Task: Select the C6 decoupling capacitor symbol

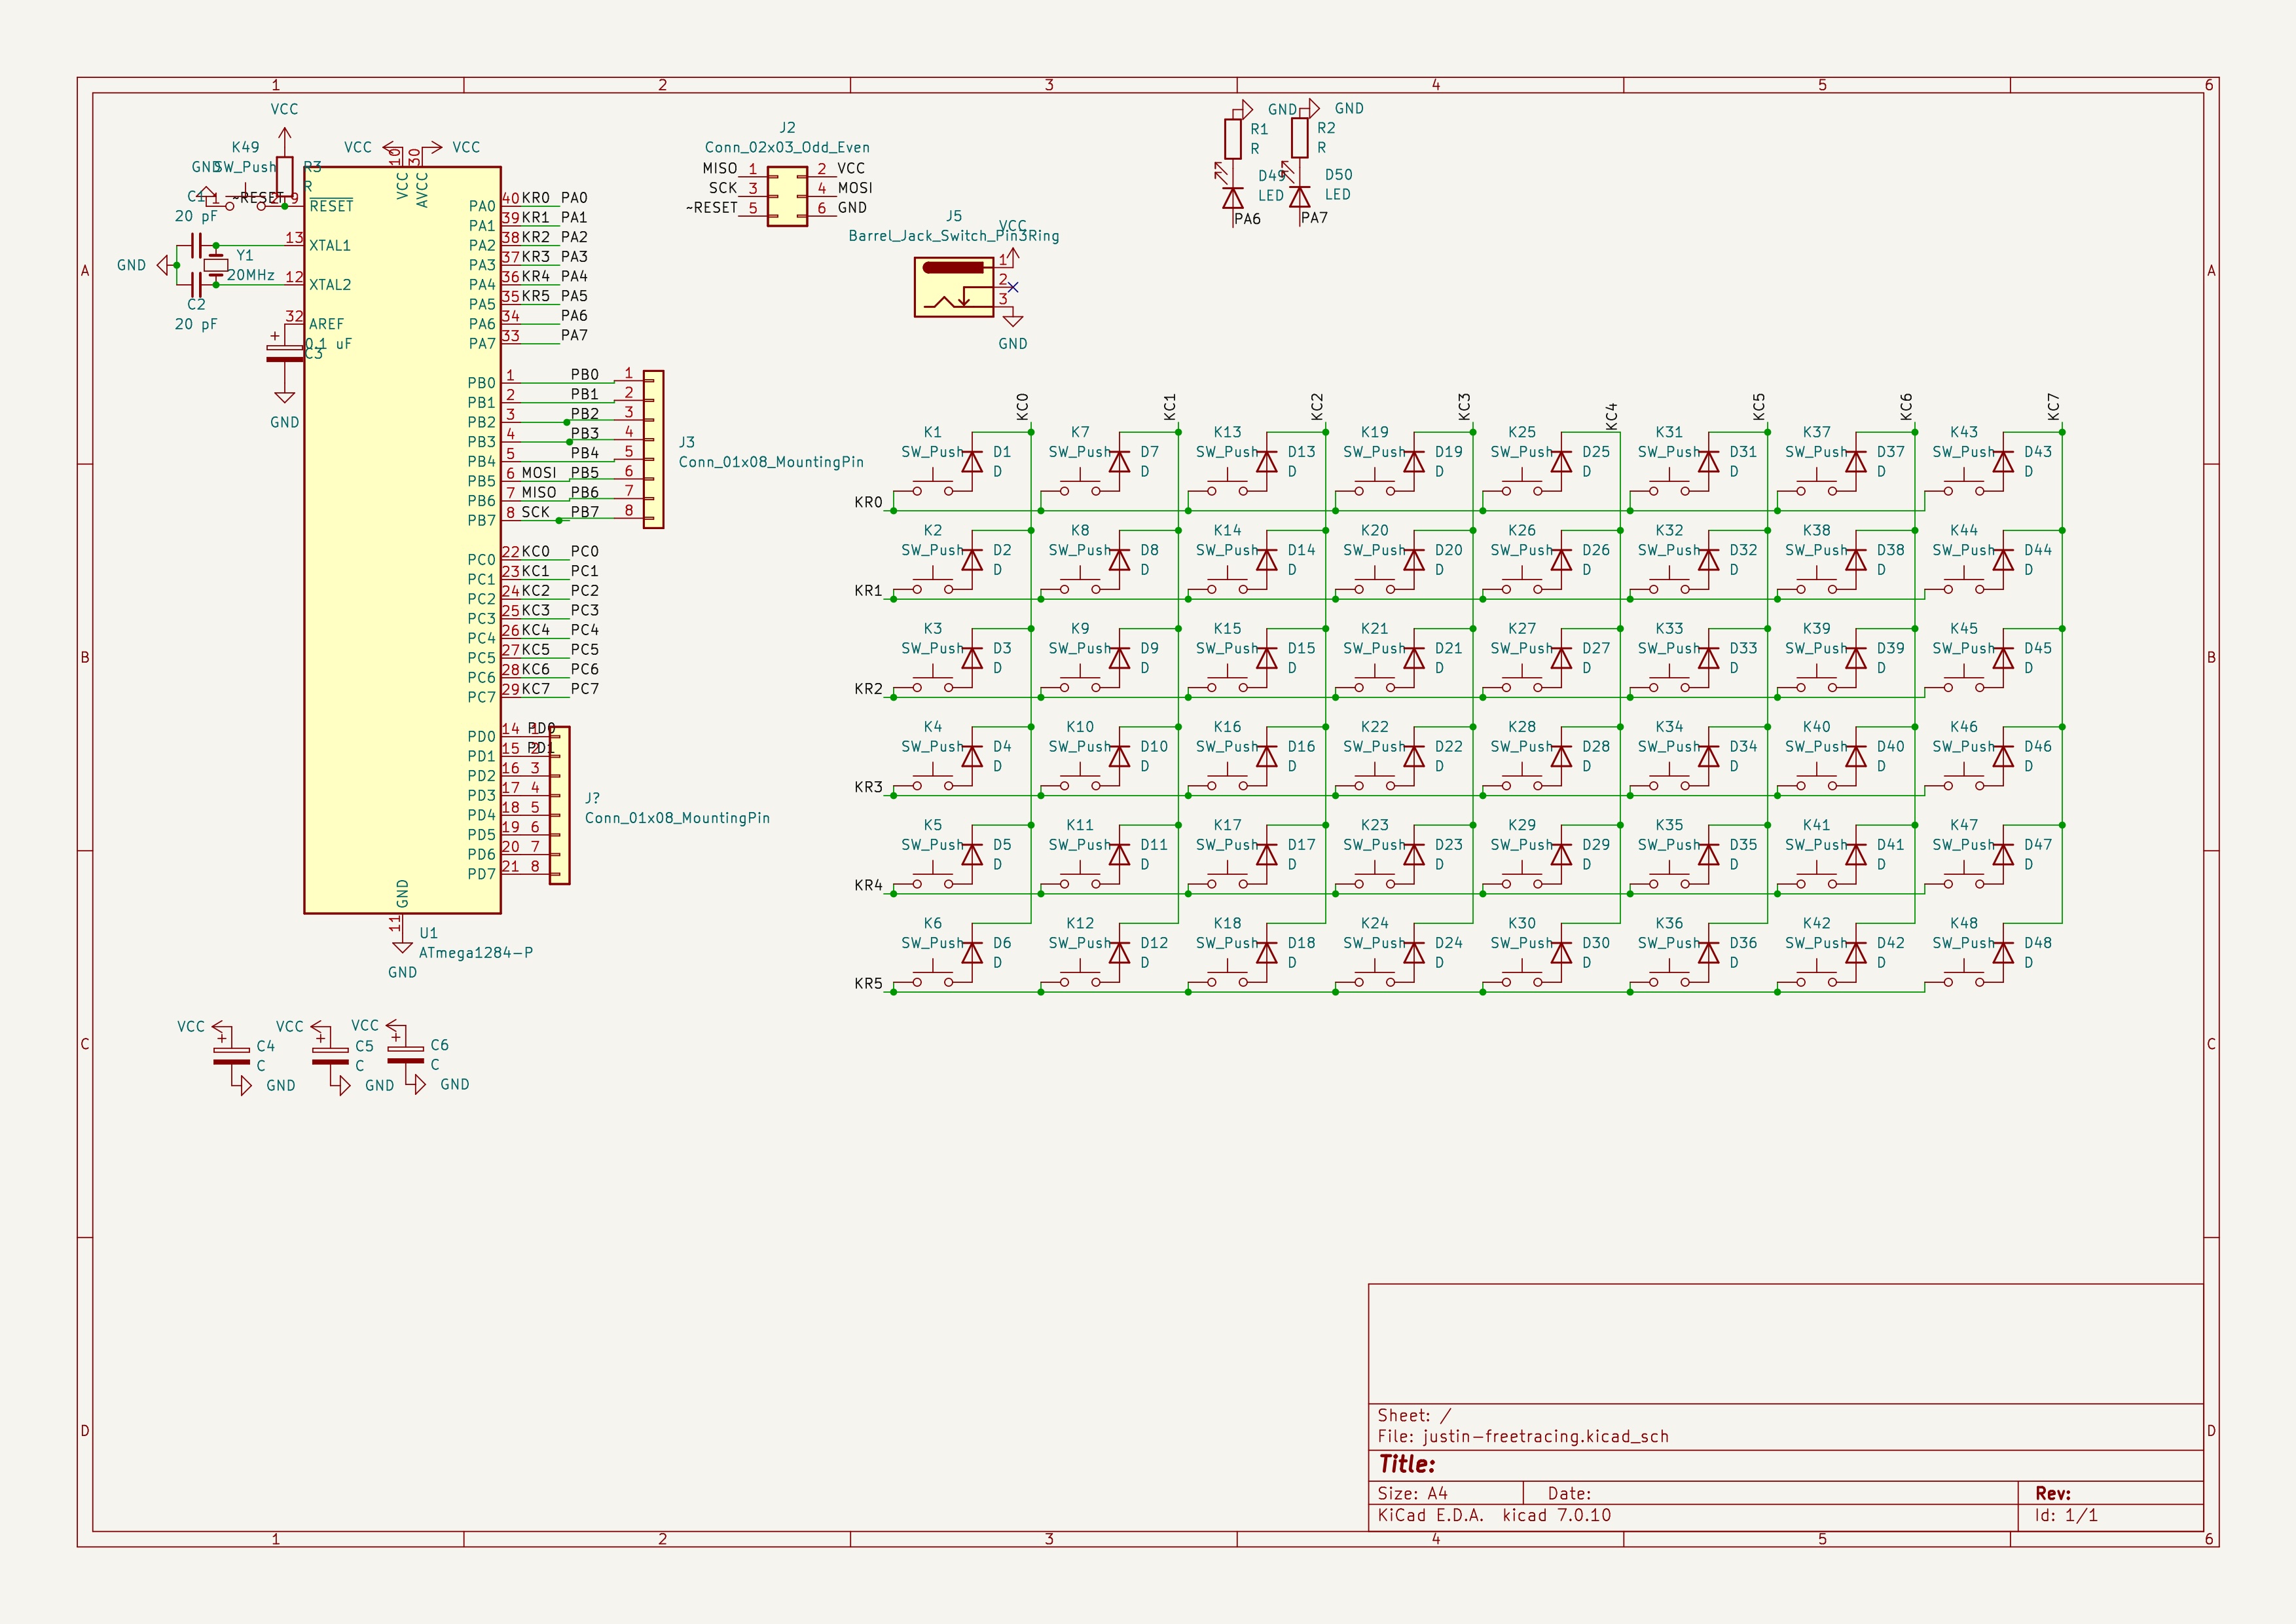Action: (405, 1055)
